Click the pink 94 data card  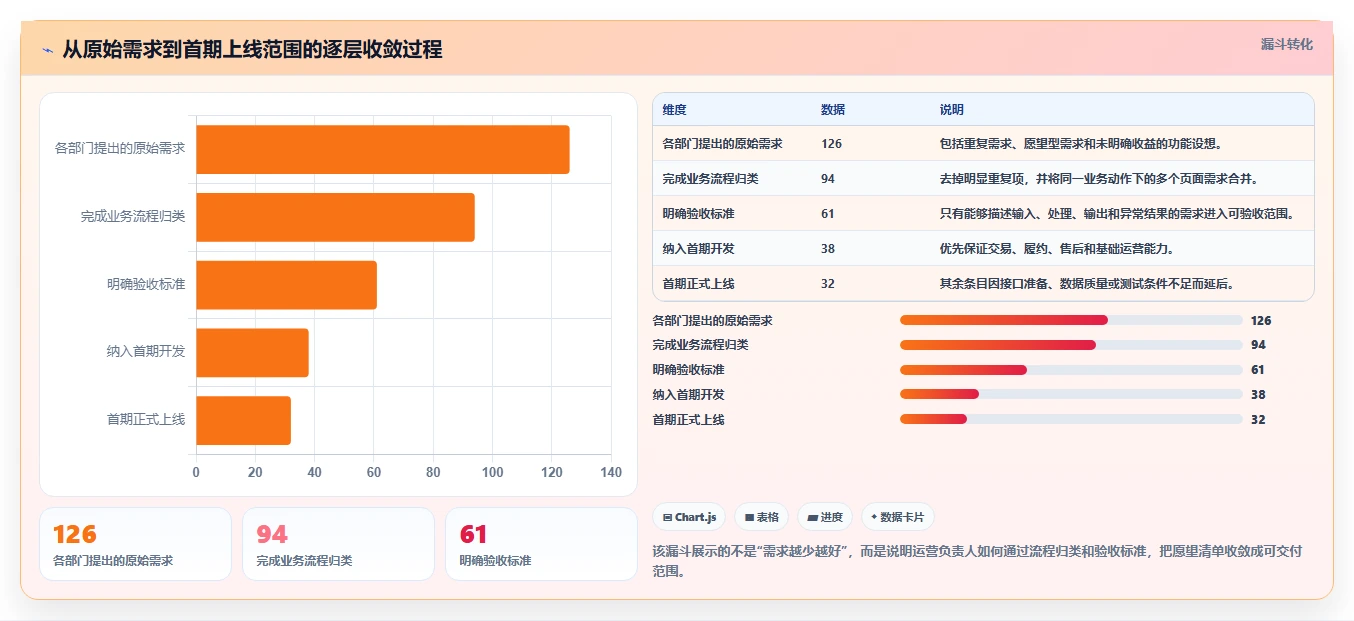(338, 544)
